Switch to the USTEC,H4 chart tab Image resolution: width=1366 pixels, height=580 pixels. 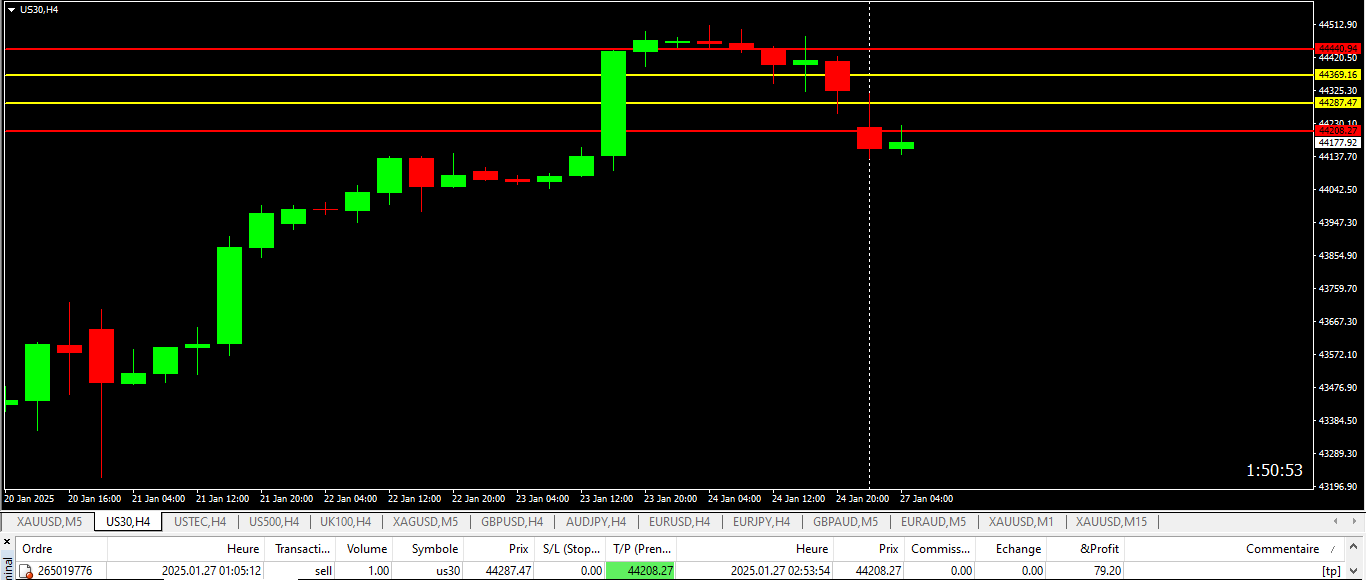pyautogui.click(x=200, y=522)
